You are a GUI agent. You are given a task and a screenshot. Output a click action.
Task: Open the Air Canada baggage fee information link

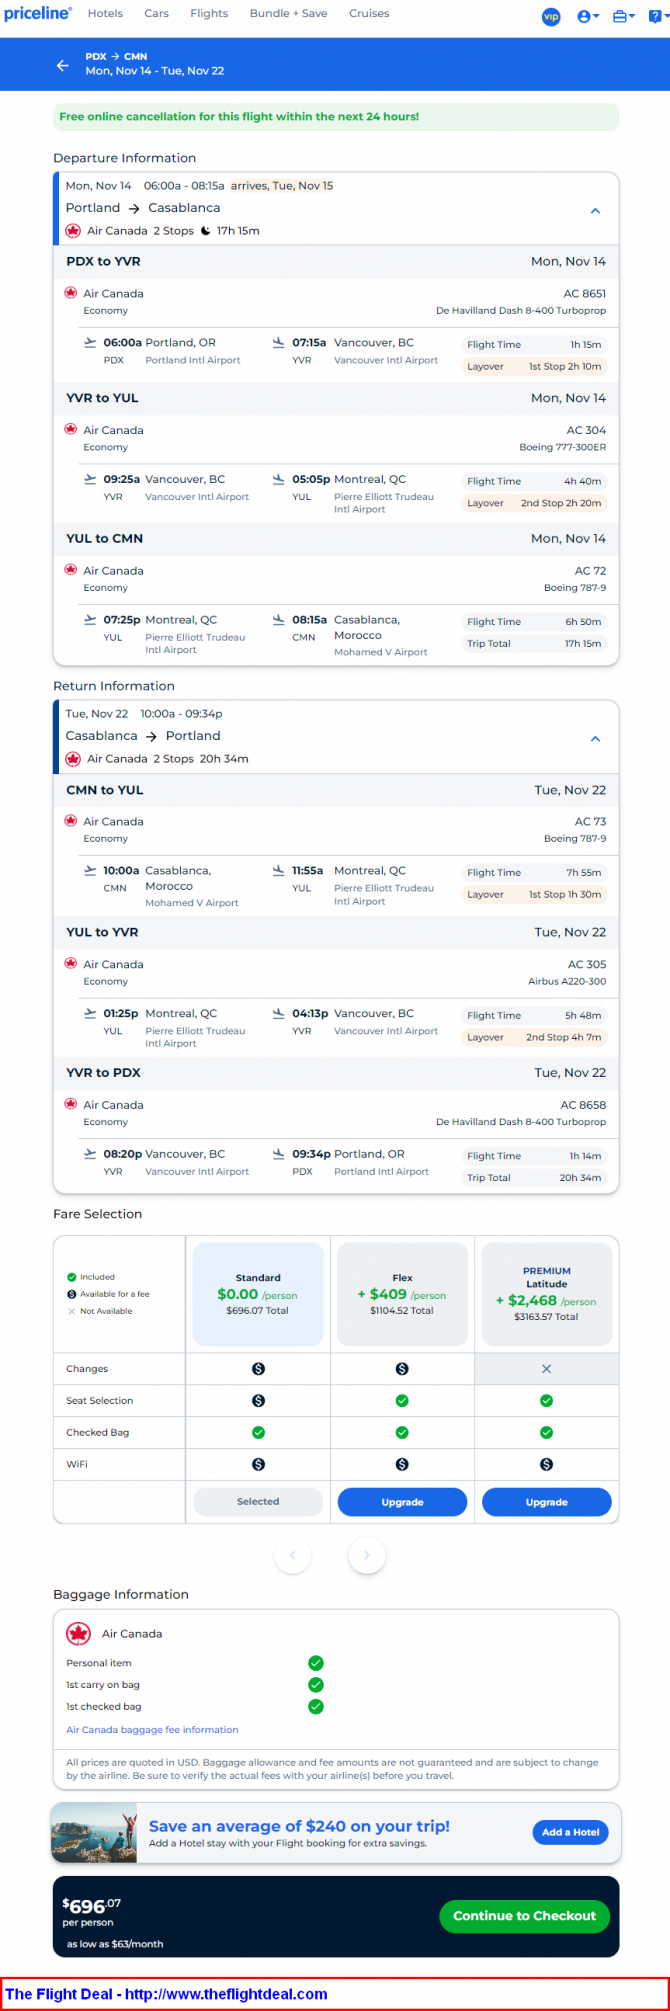[152, 1730]
